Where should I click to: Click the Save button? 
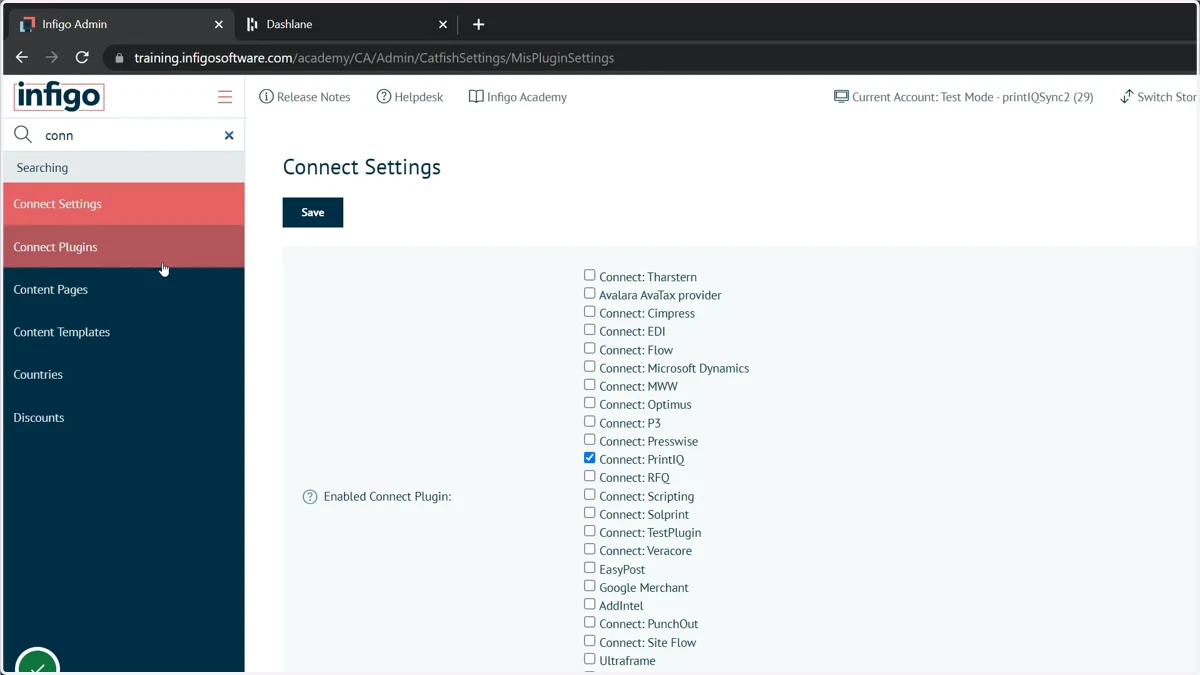pyautogui.click(x=313, y=212)
